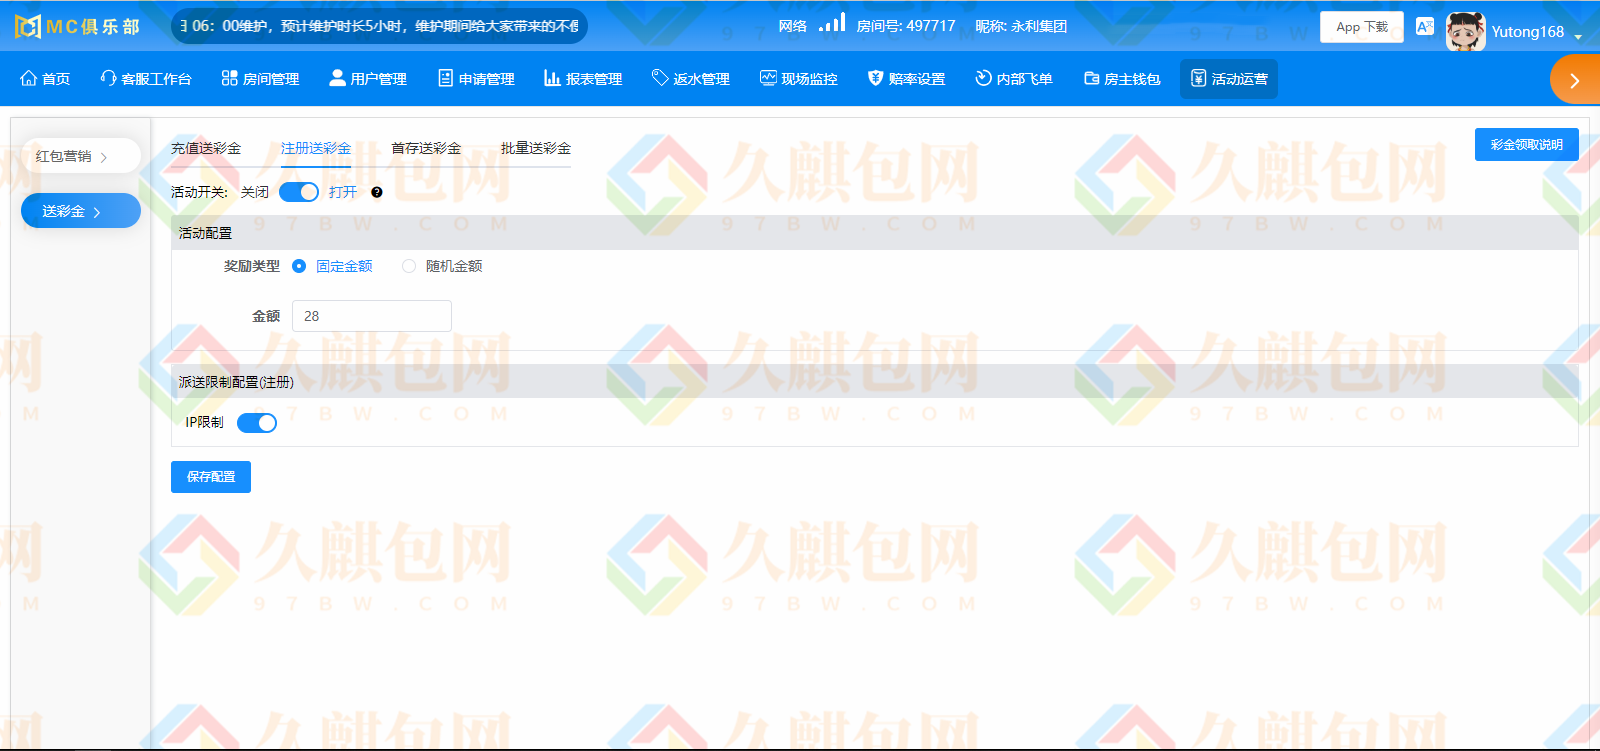Click the bar chart icon for 报表管理
The height and width of the screenshot is (751, 1600).
(552, 78)
